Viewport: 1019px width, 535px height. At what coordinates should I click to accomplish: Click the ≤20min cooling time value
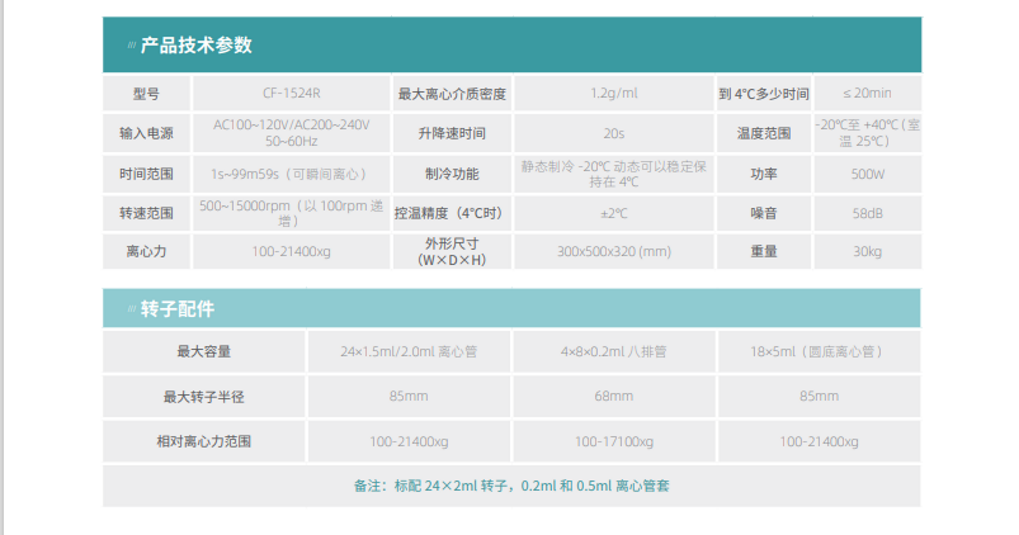[x=866, y=94]
